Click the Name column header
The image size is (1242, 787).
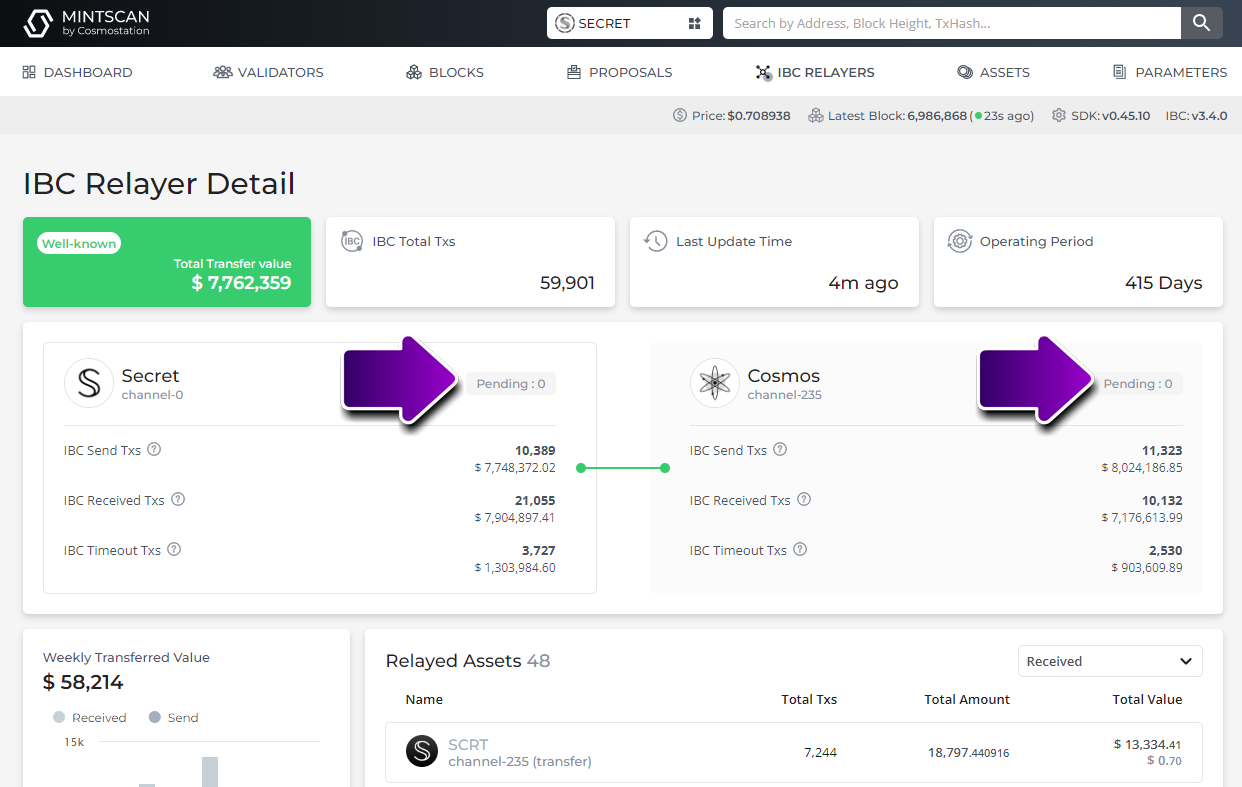pyautogui.click(x=424, y=699)
